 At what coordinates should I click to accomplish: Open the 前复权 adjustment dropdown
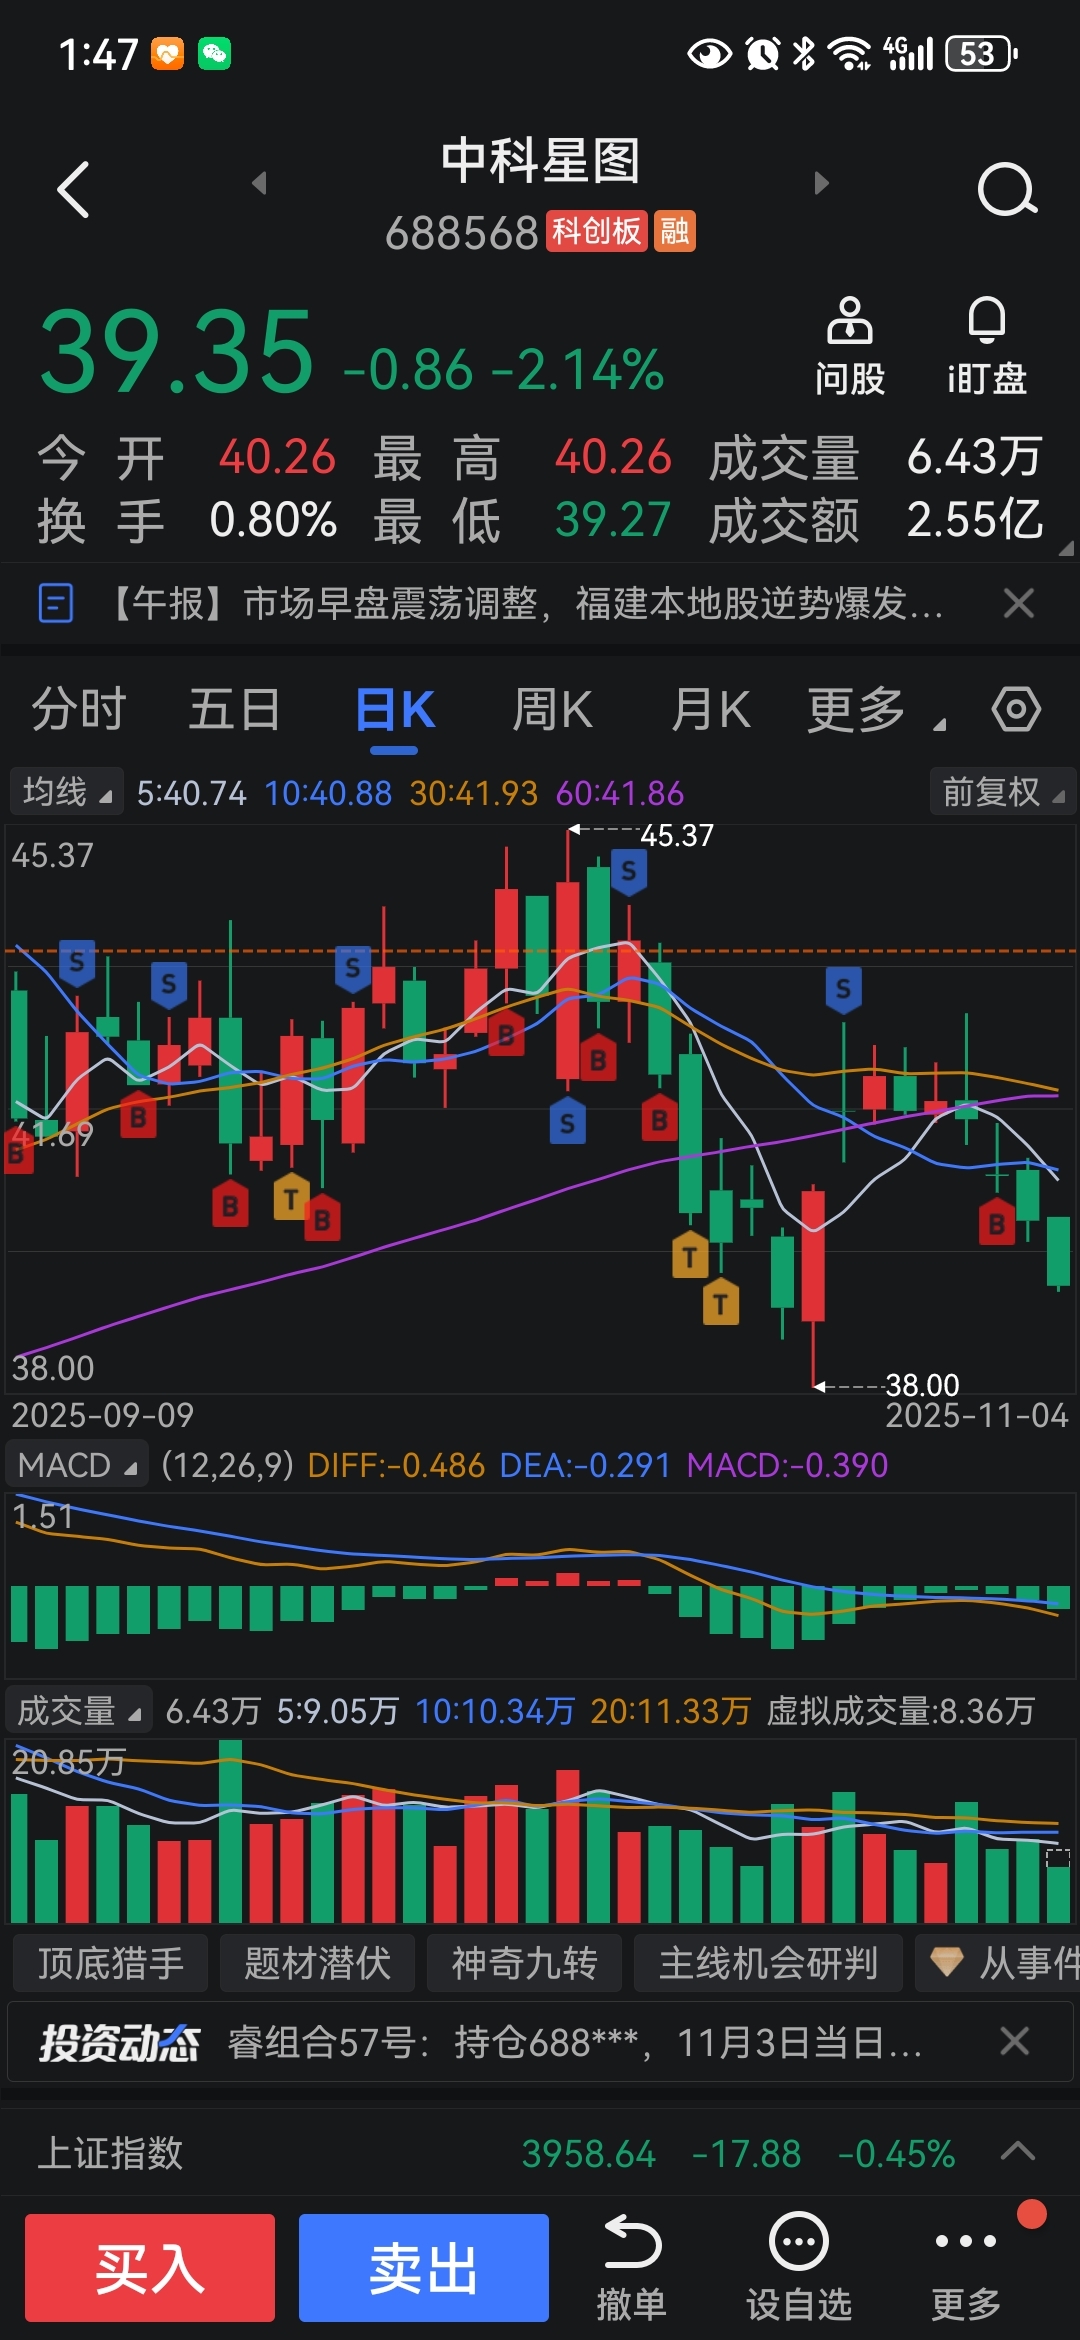coord(1003,792)
